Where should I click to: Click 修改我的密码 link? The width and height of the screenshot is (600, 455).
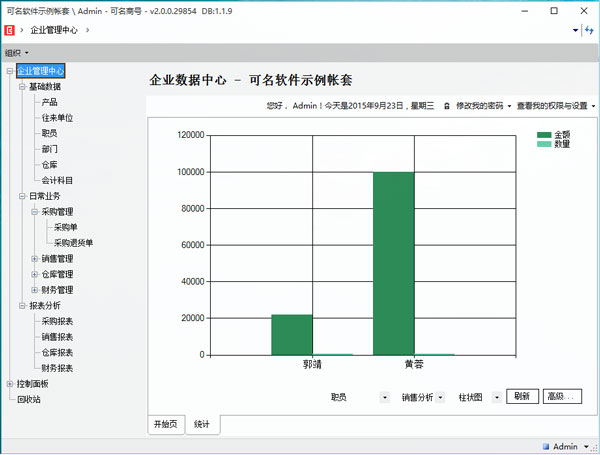pos(481,105)
